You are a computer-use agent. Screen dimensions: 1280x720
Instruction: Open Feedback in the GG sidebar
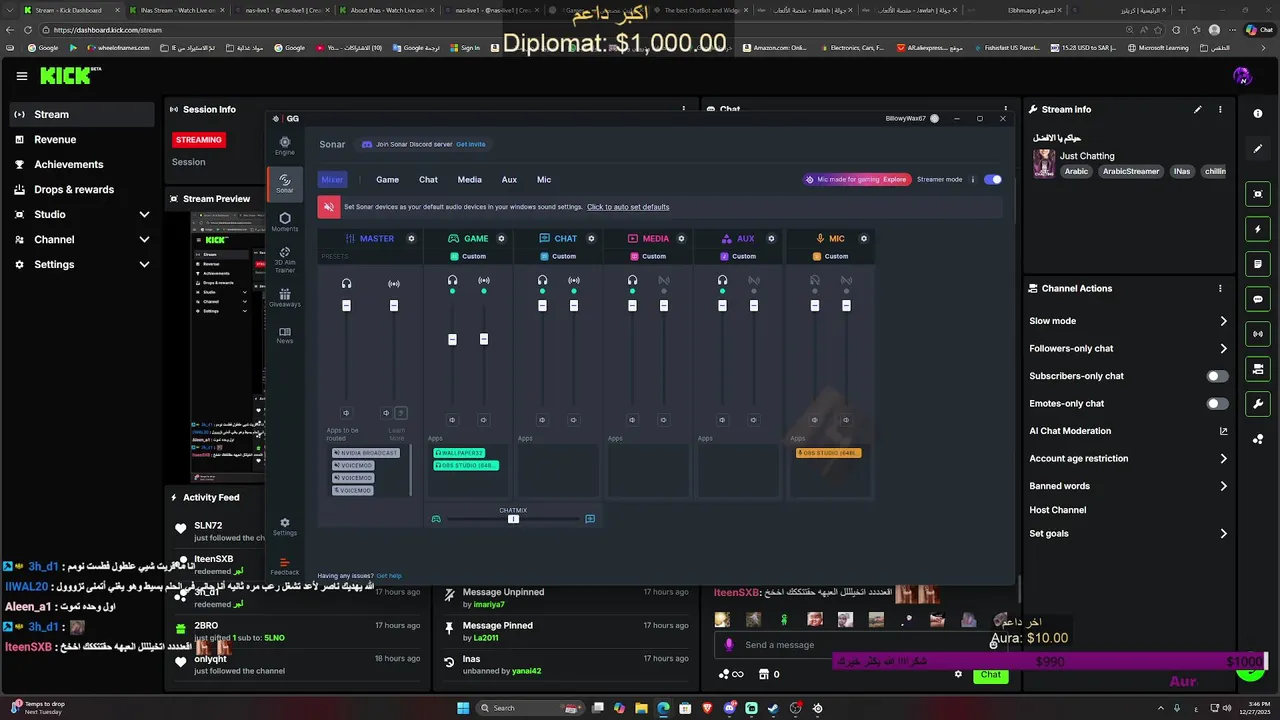[285, 566]
